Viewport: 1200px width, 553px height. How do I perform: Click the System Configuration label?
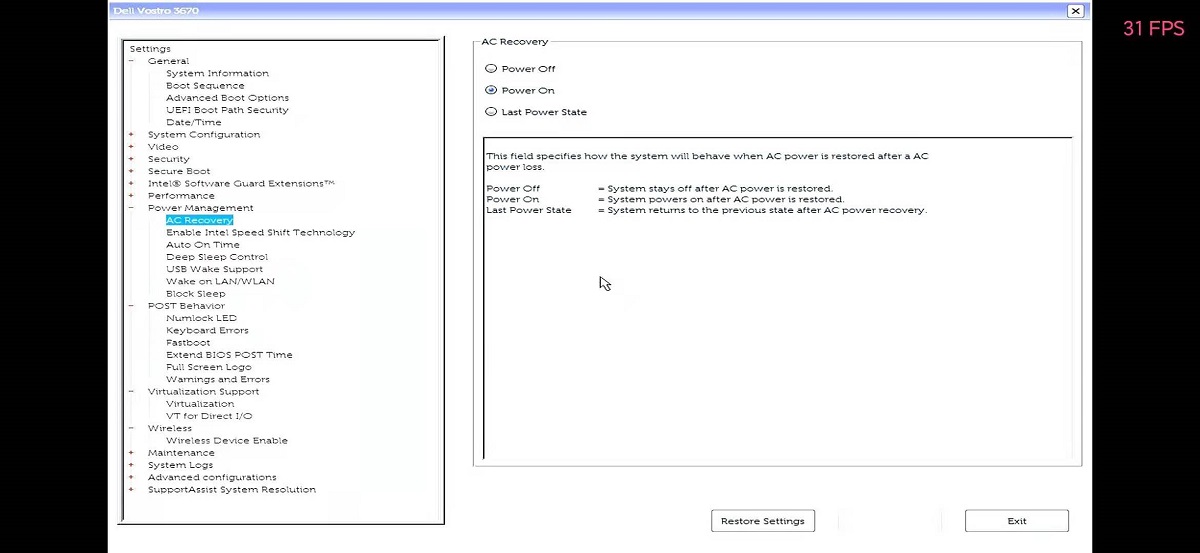click(x=204, y=135)
